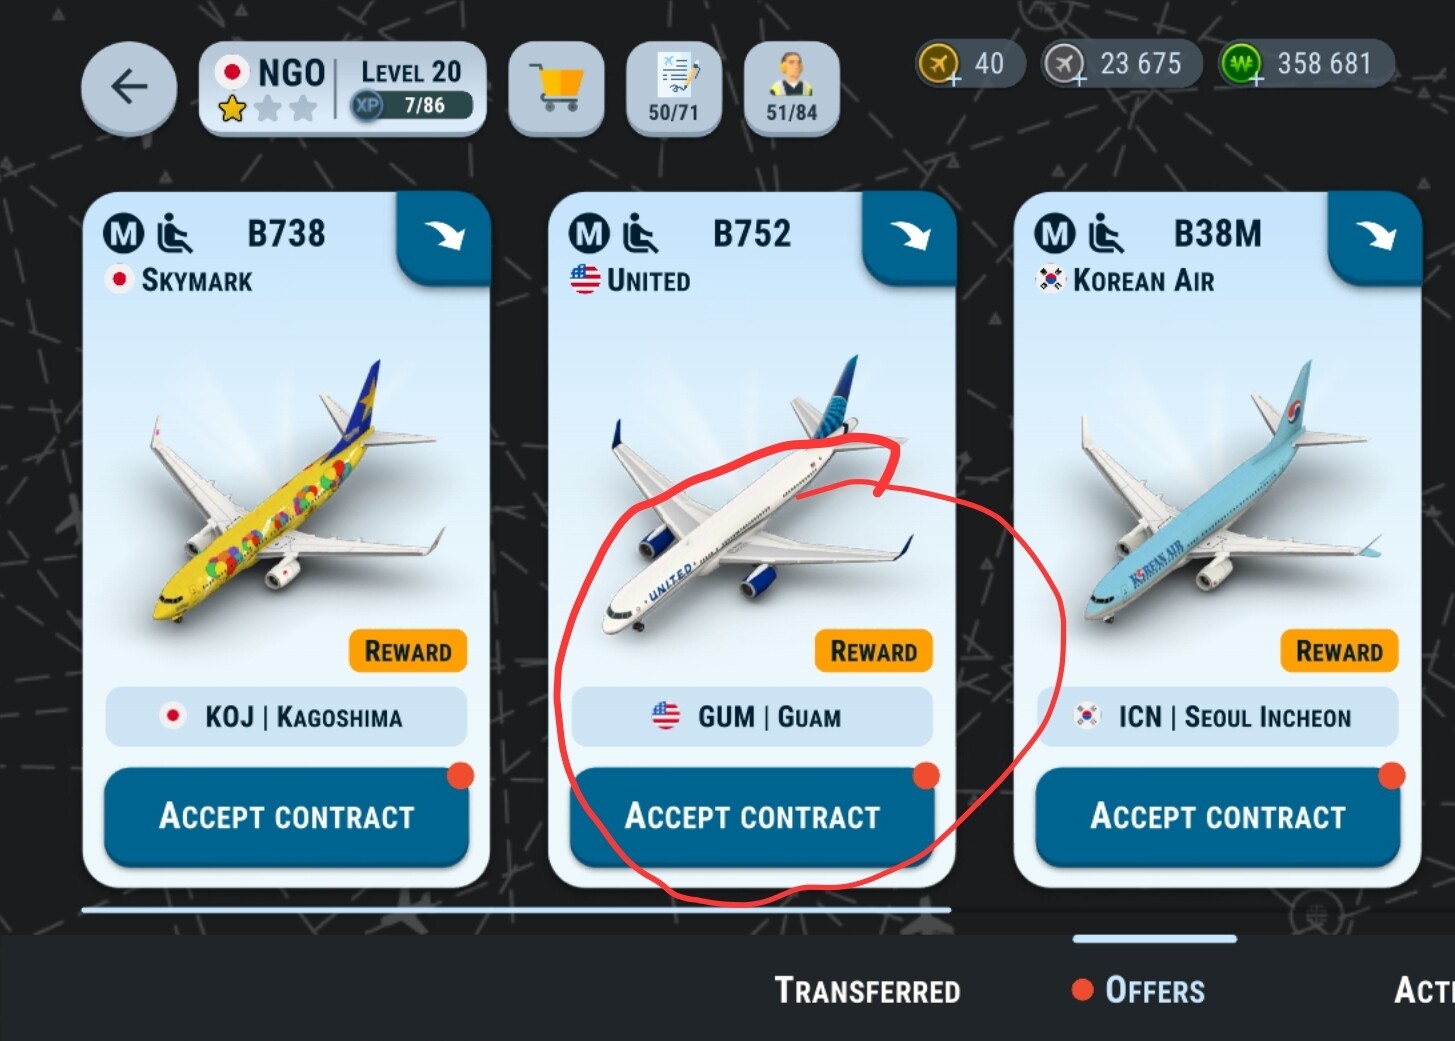Viewport: 1455px width, 1041px height.
Task: Open the shopping cart store
Action: click(x=556, y=89)
